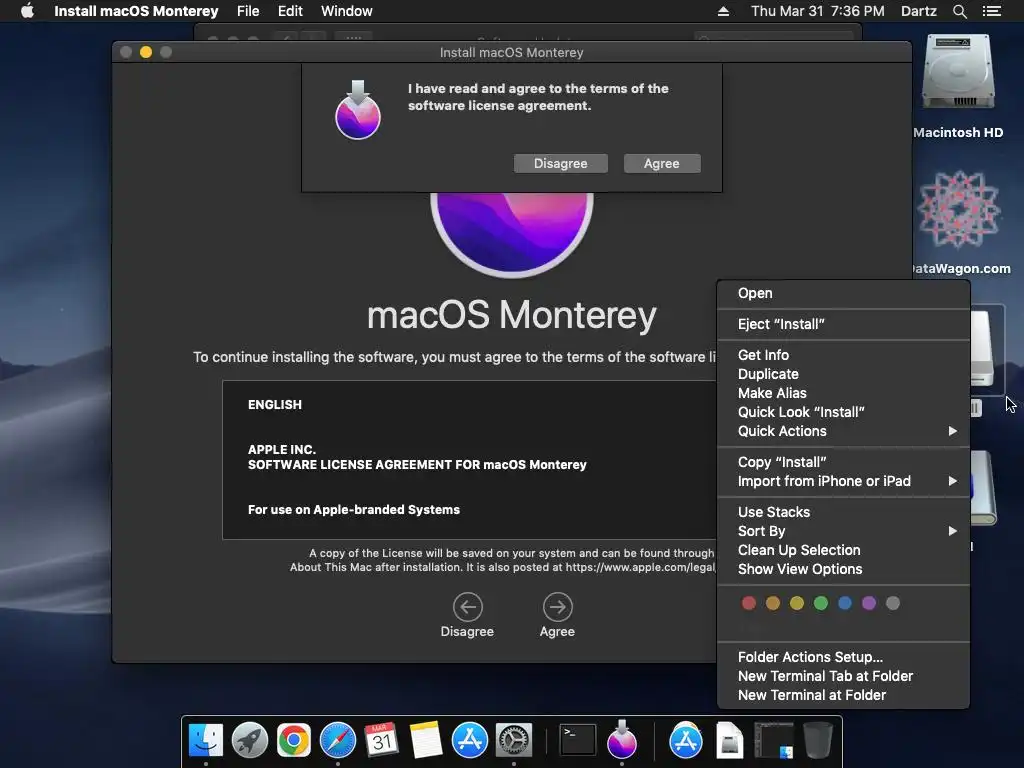This screenshot has width=1024, height=768.
Task: Select Make Alias in context menu
Action: [843, 392]
